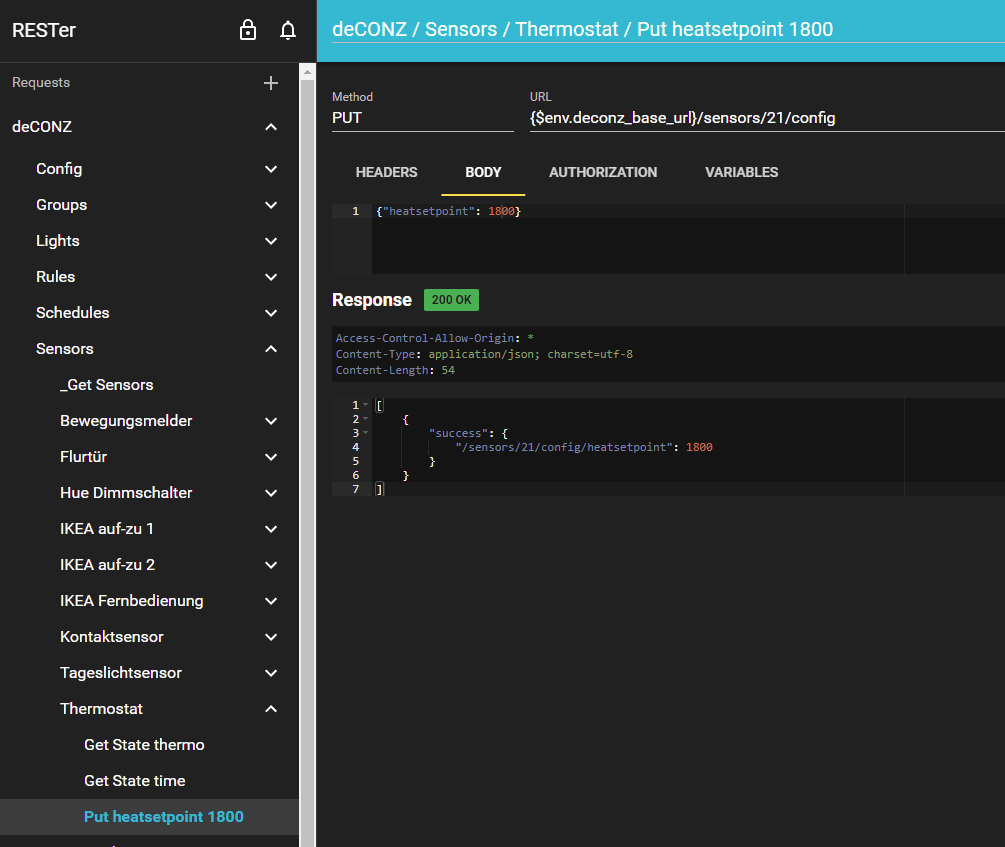
Task: Collapse the Sensors folder chevron
Action: [x=271, y=349]
